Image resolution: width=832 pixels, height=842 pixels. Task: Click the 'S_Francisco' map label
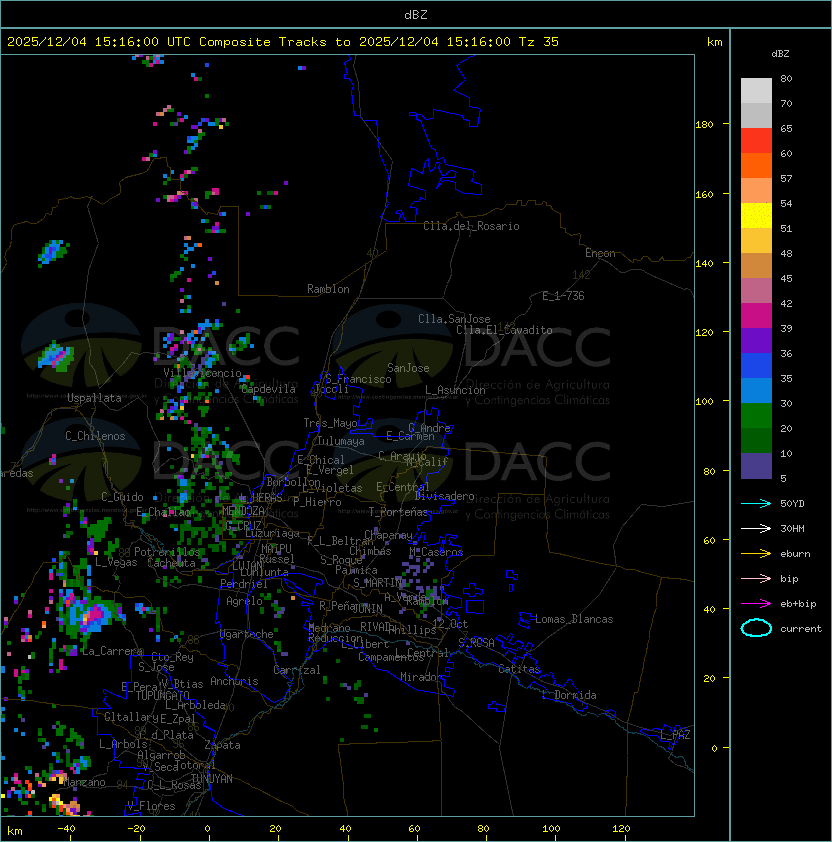pos(358,379)
